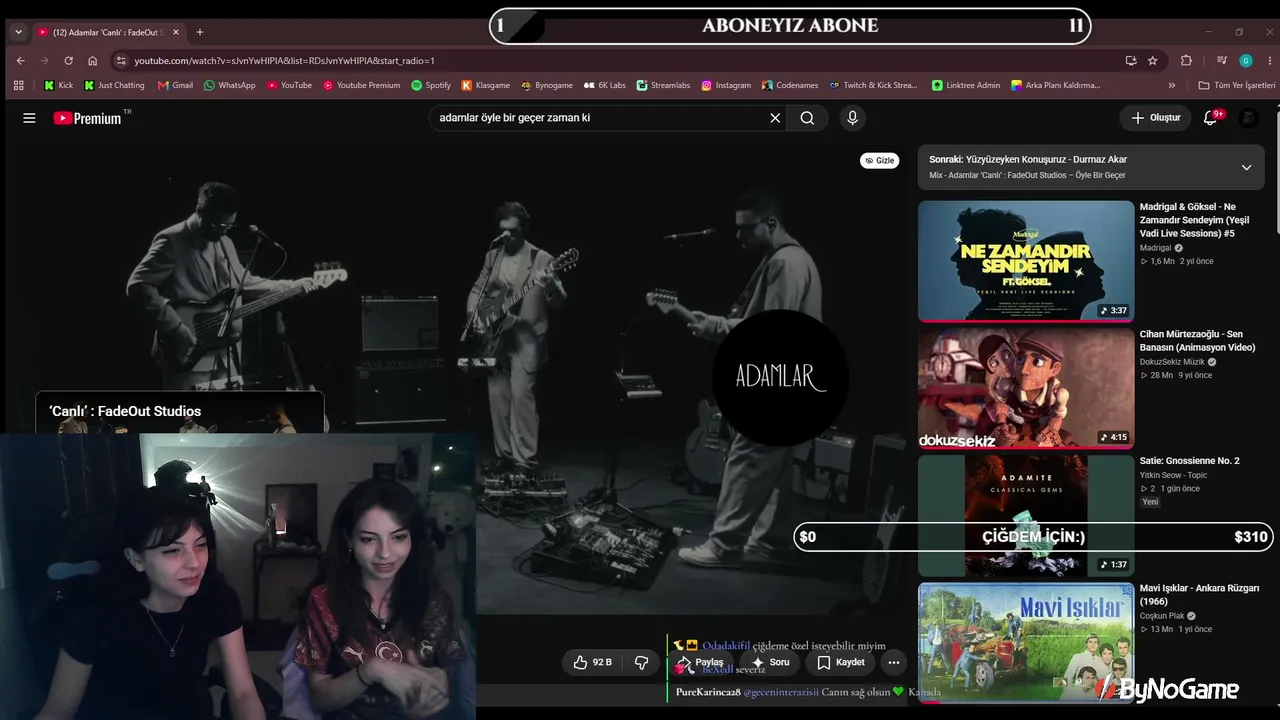View site information in address bar
The height and width of the screenshot is (720, 1280).
(121, 60)
